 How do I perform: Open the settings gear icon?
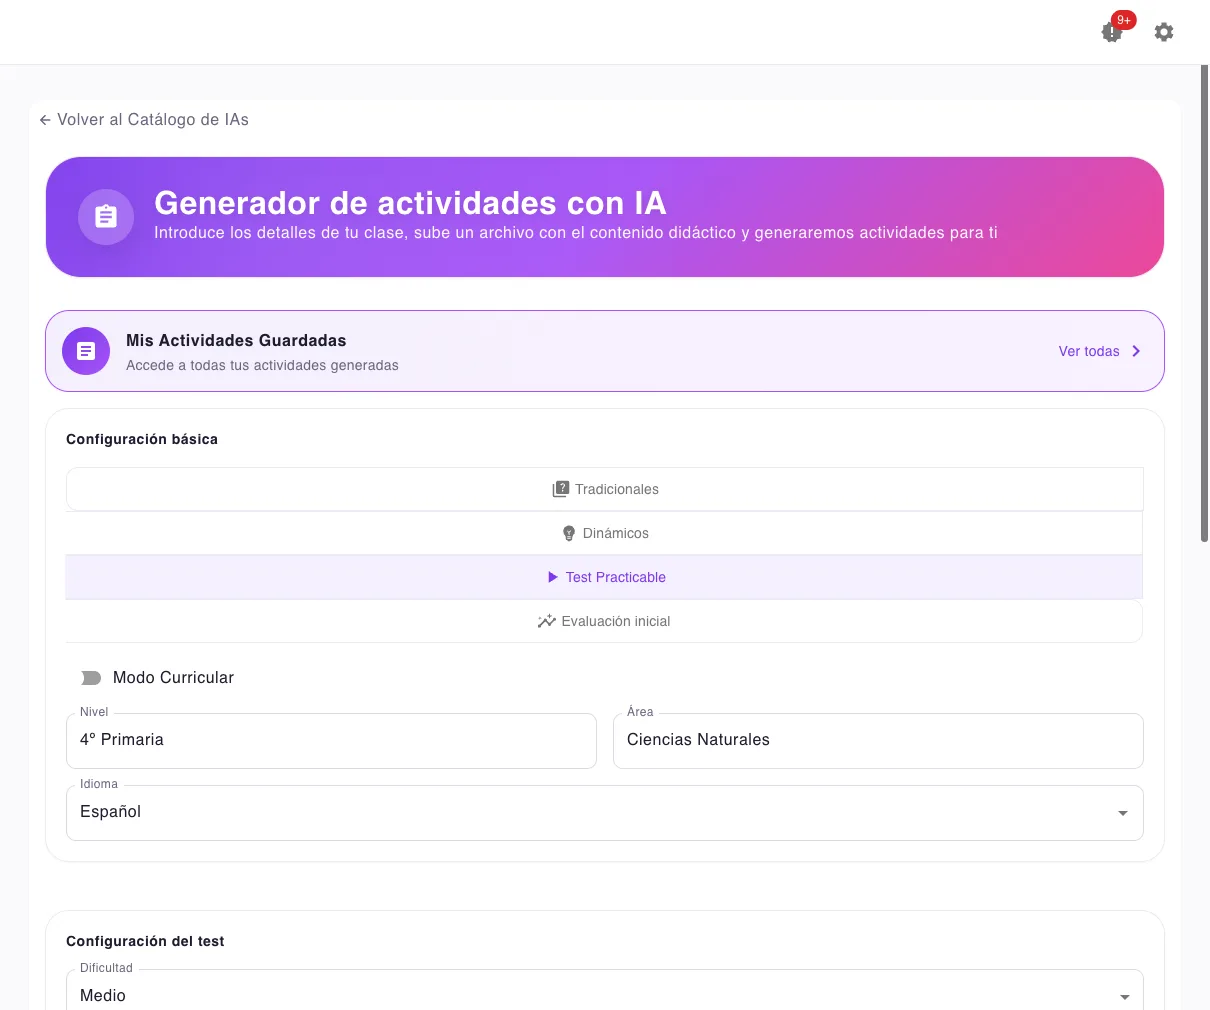point(1164,32)
